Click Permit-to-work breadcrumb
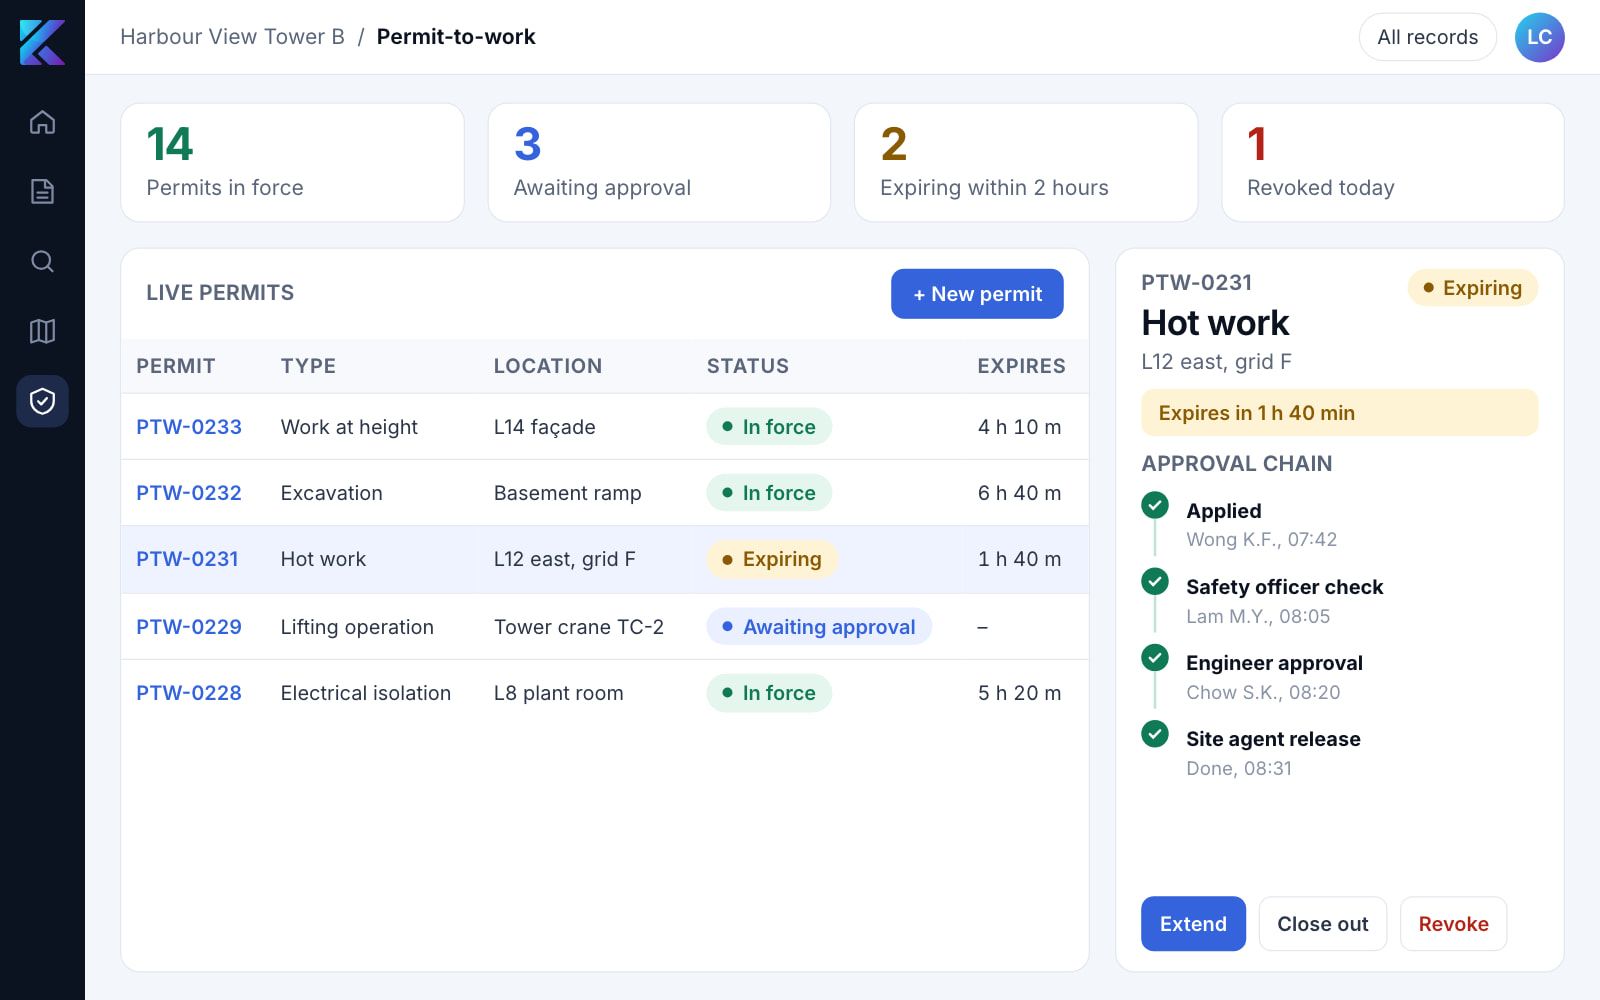Screen dimensions: 1600x1000 (456, 37)
